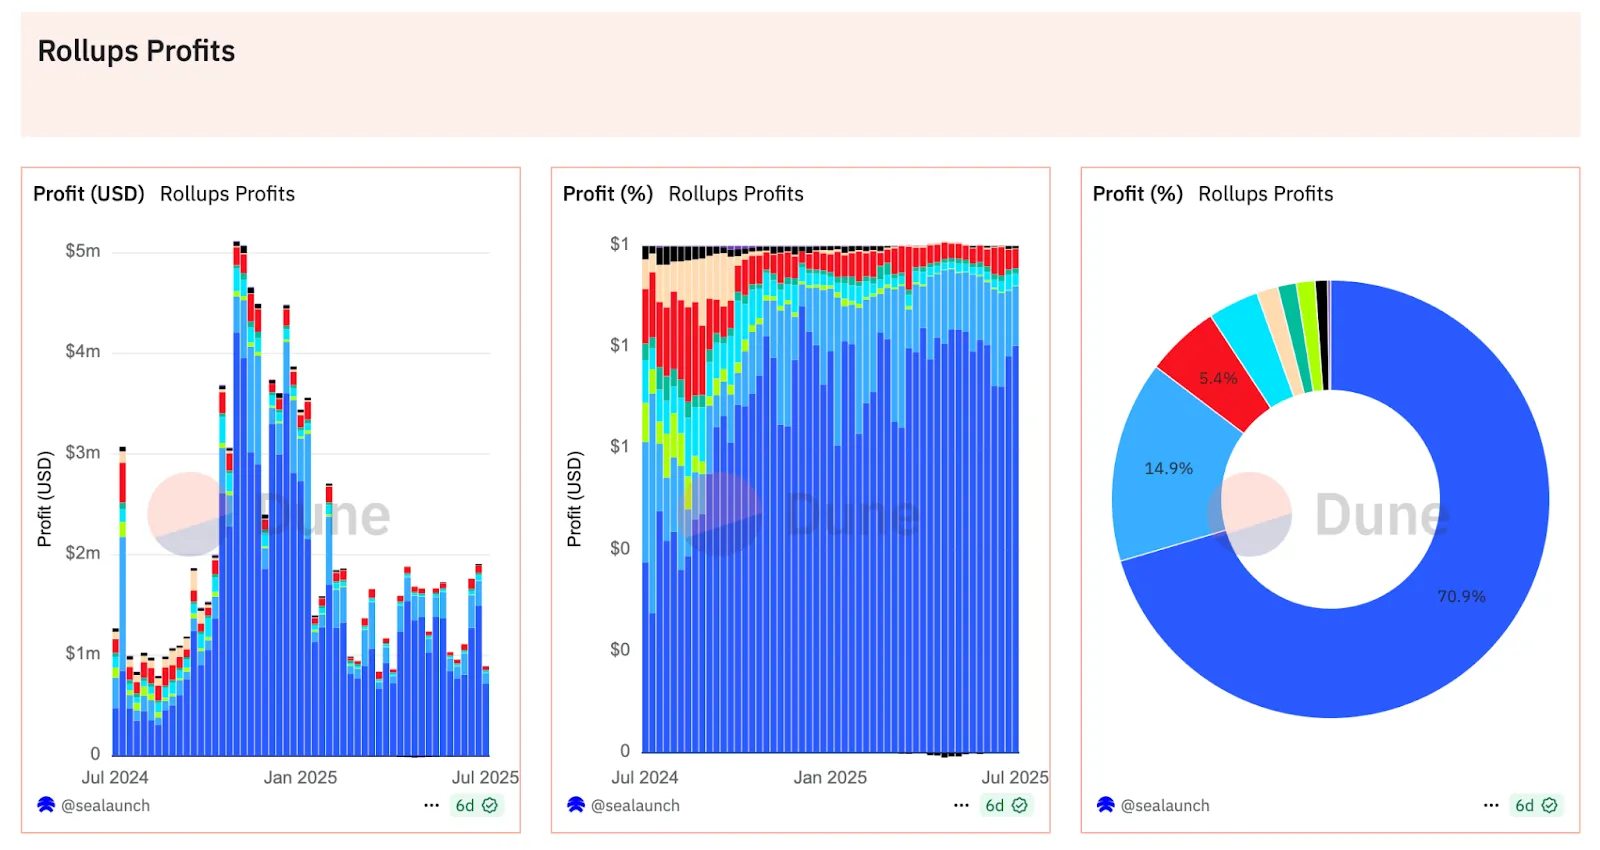Open the ellipsis menu on the donut chart
The image size is (1600, 850).
[x=1491, y=805]
